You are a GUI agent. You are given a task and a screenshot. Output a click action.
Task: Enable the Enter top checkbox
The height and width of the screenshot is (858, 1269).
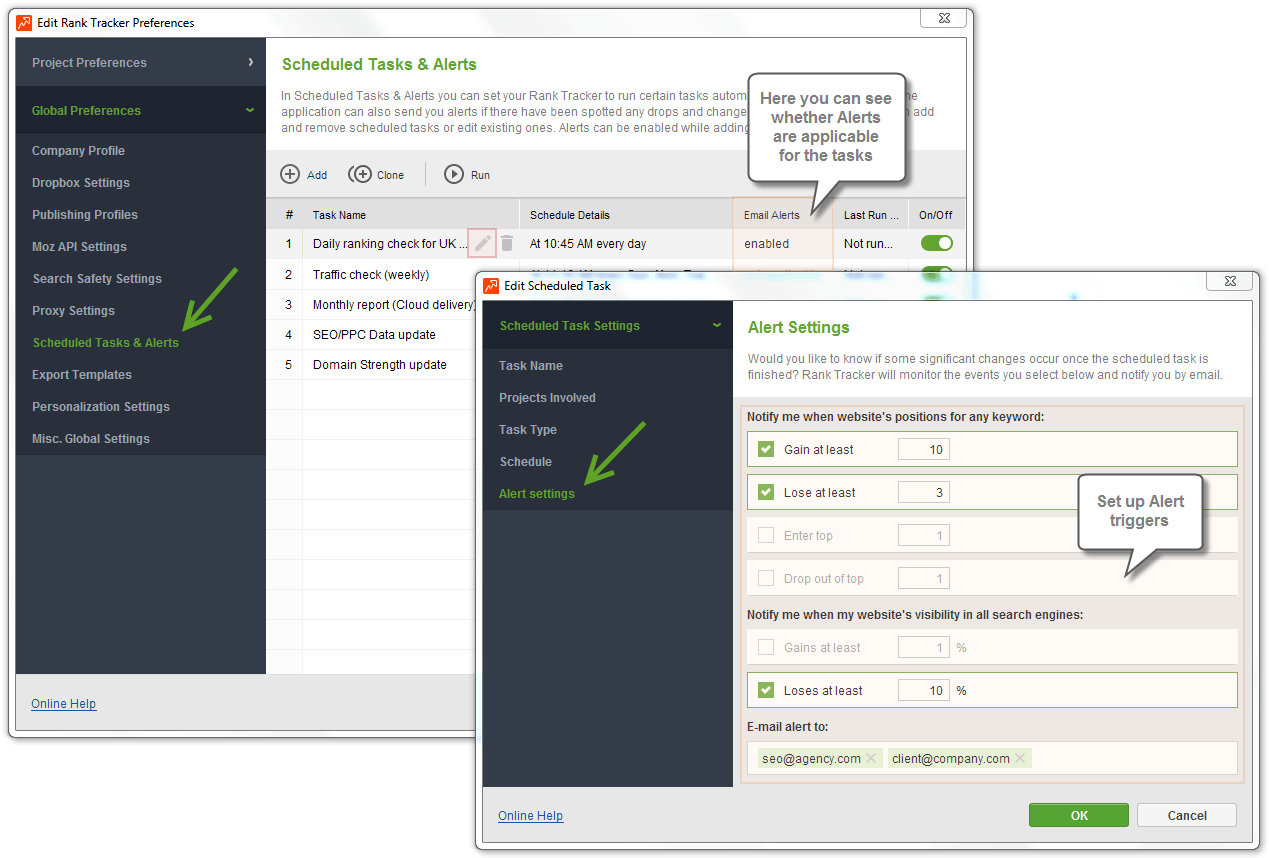766,535
